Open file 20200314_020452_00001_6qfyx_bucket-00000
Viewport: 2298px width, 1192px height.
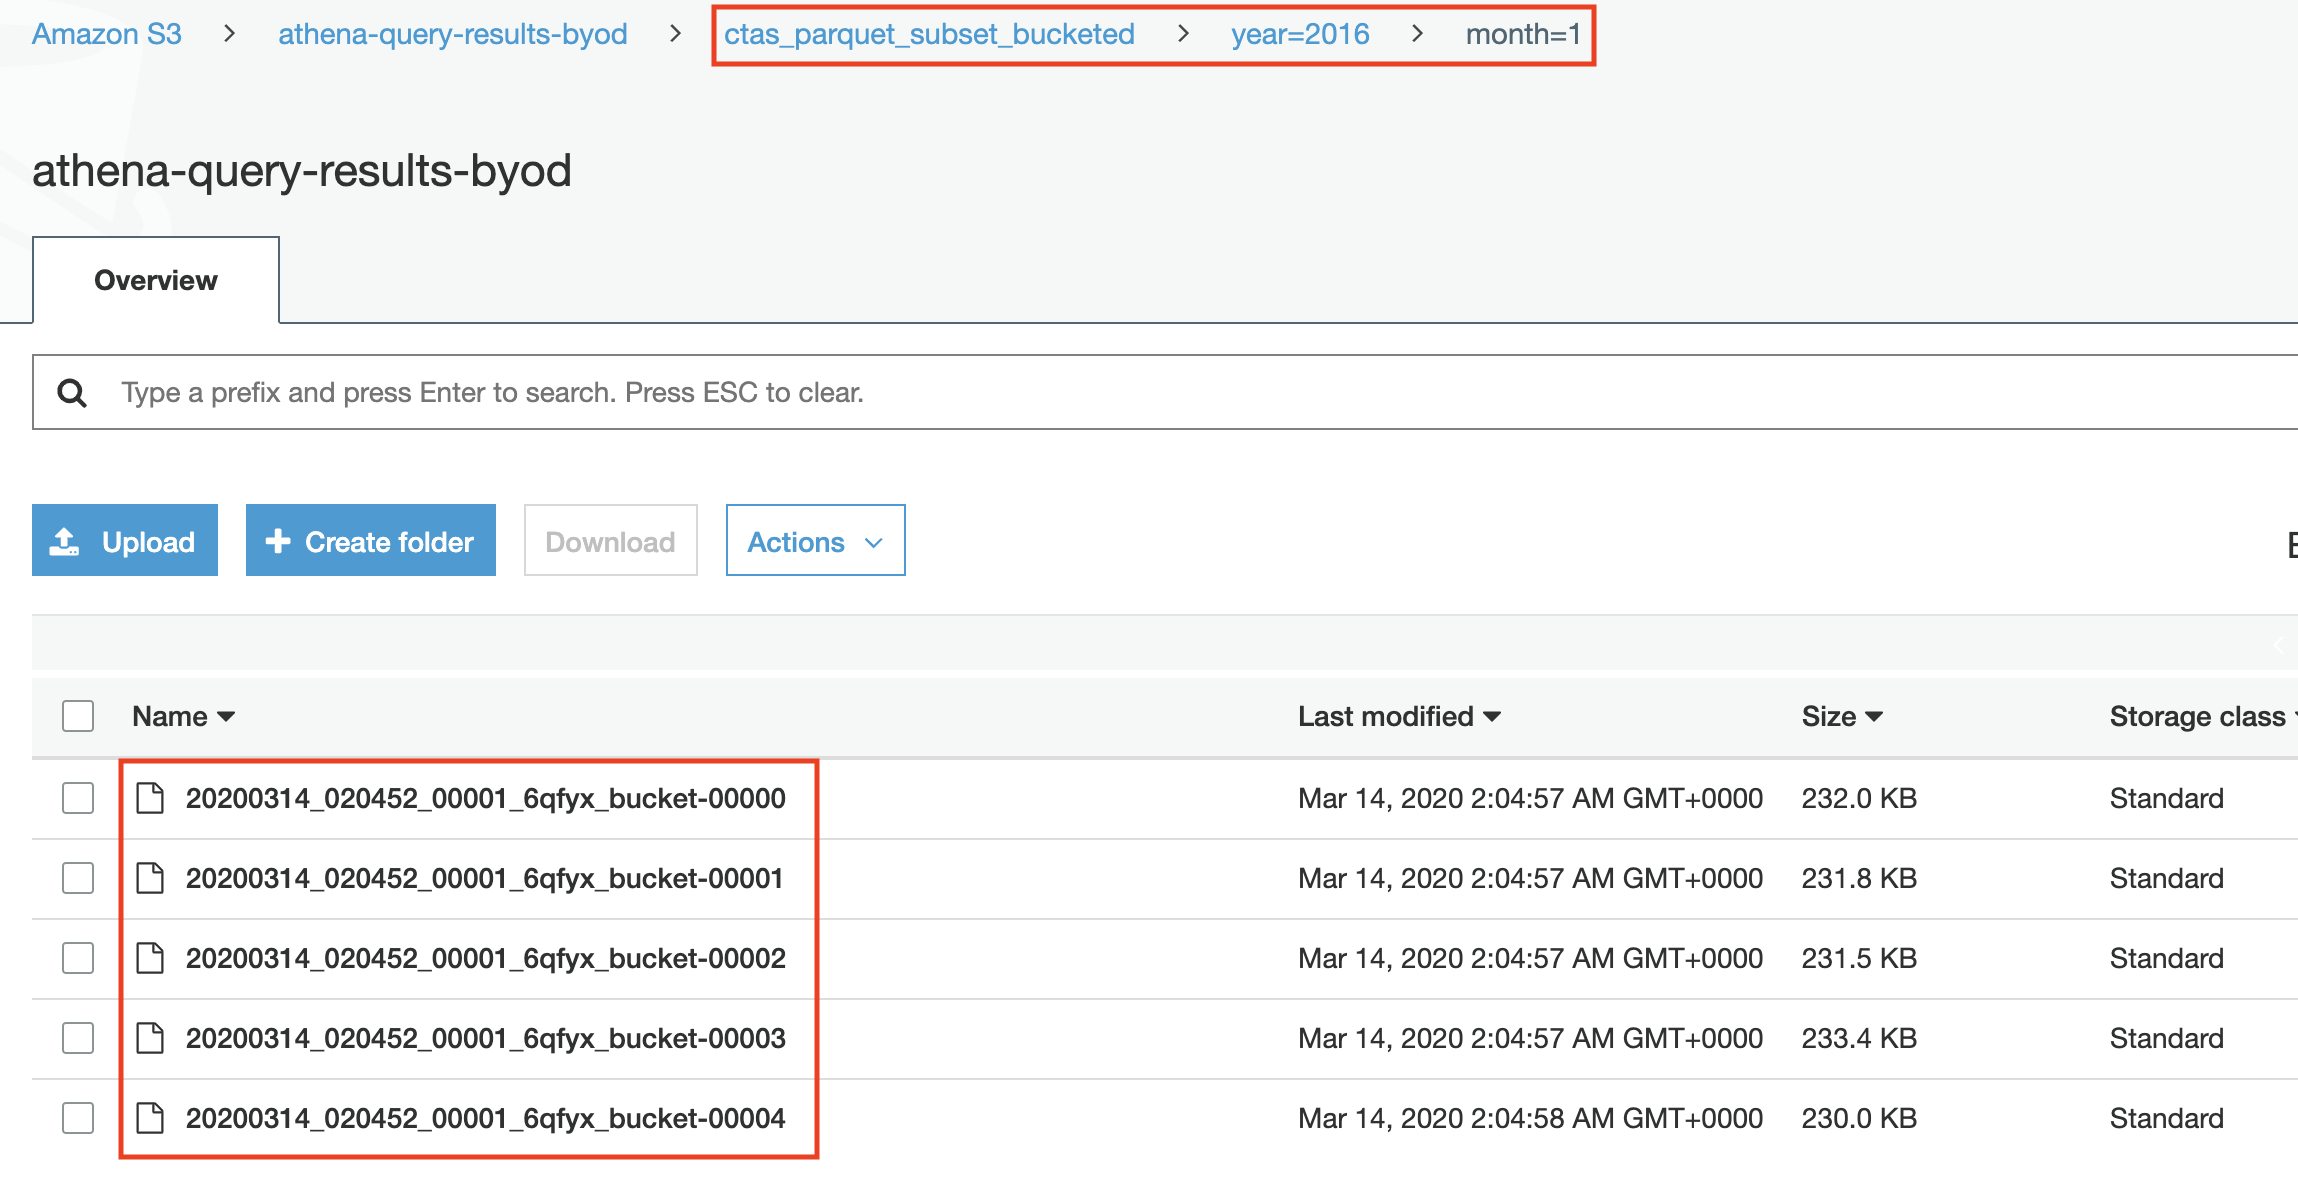point(486,798)
